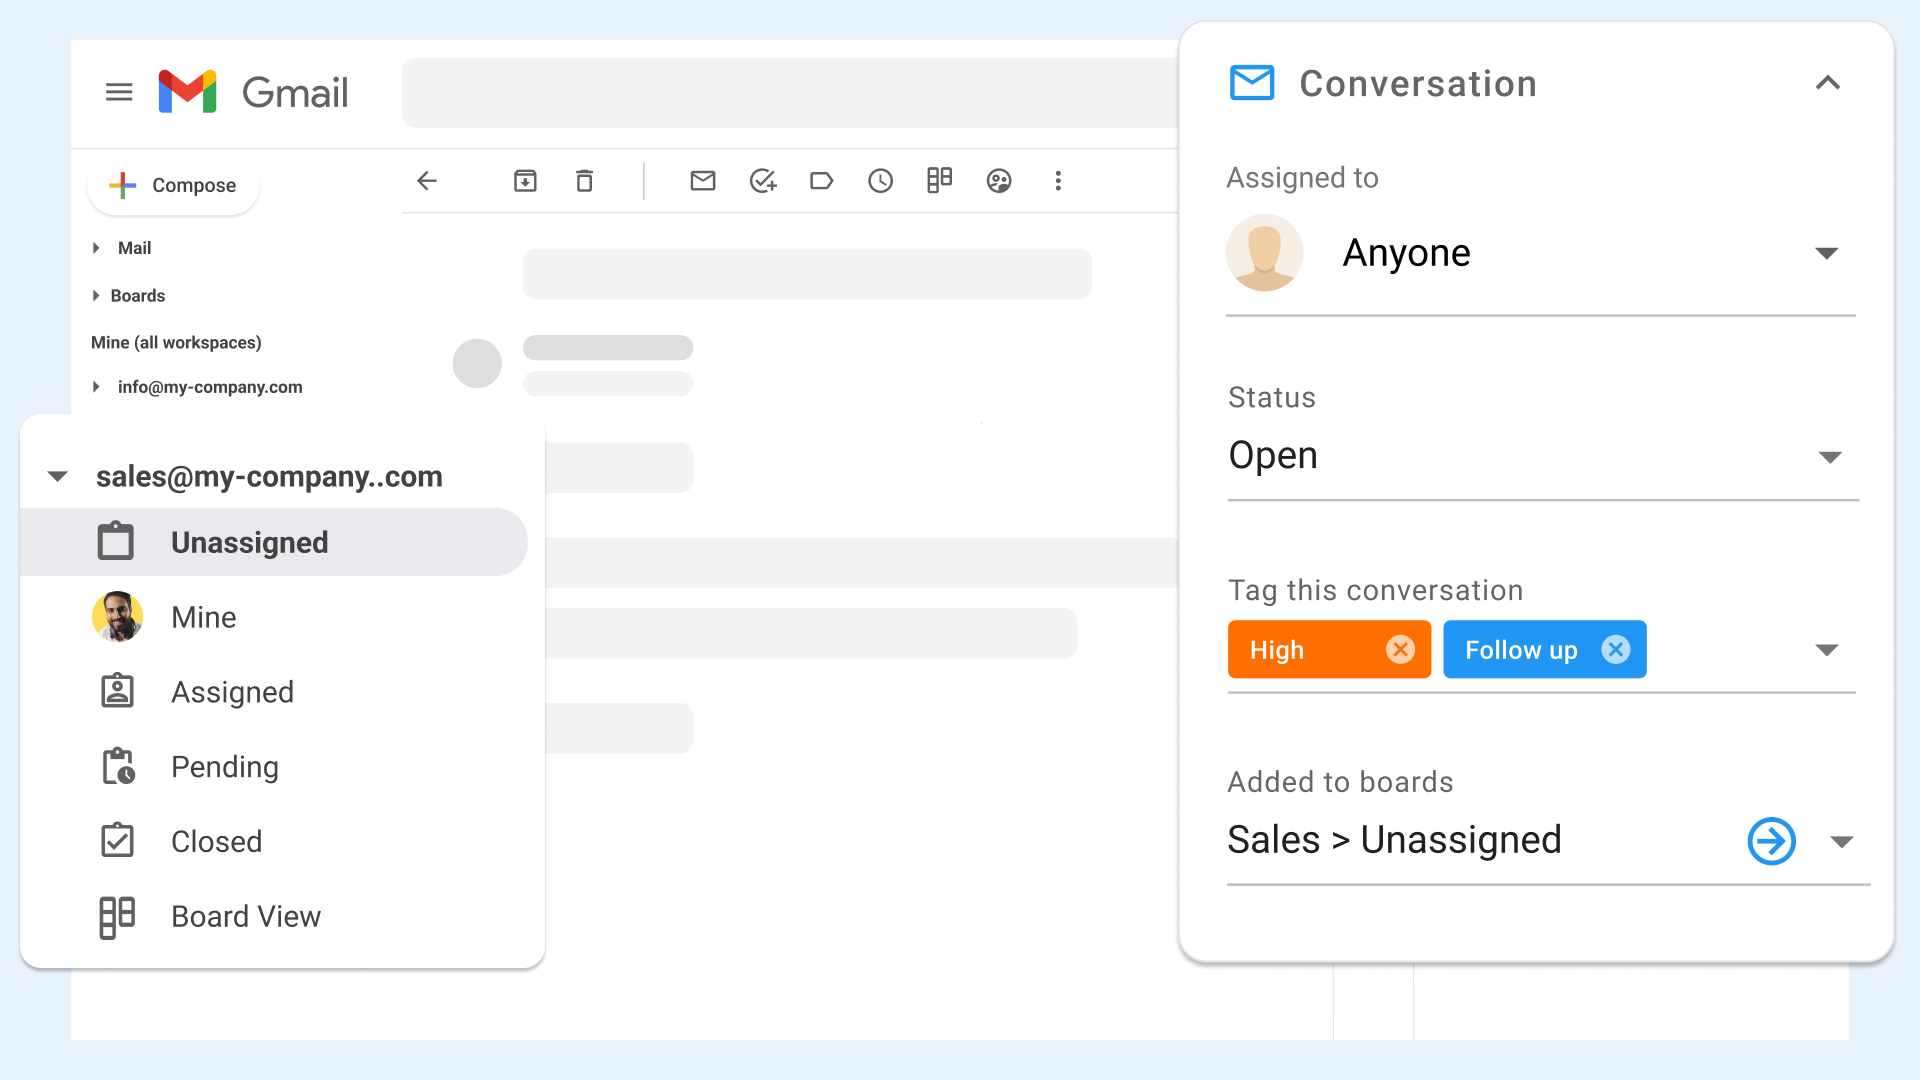
Task: Click the label tag icon
Action: pyautogui.click(x=821, y=181)
